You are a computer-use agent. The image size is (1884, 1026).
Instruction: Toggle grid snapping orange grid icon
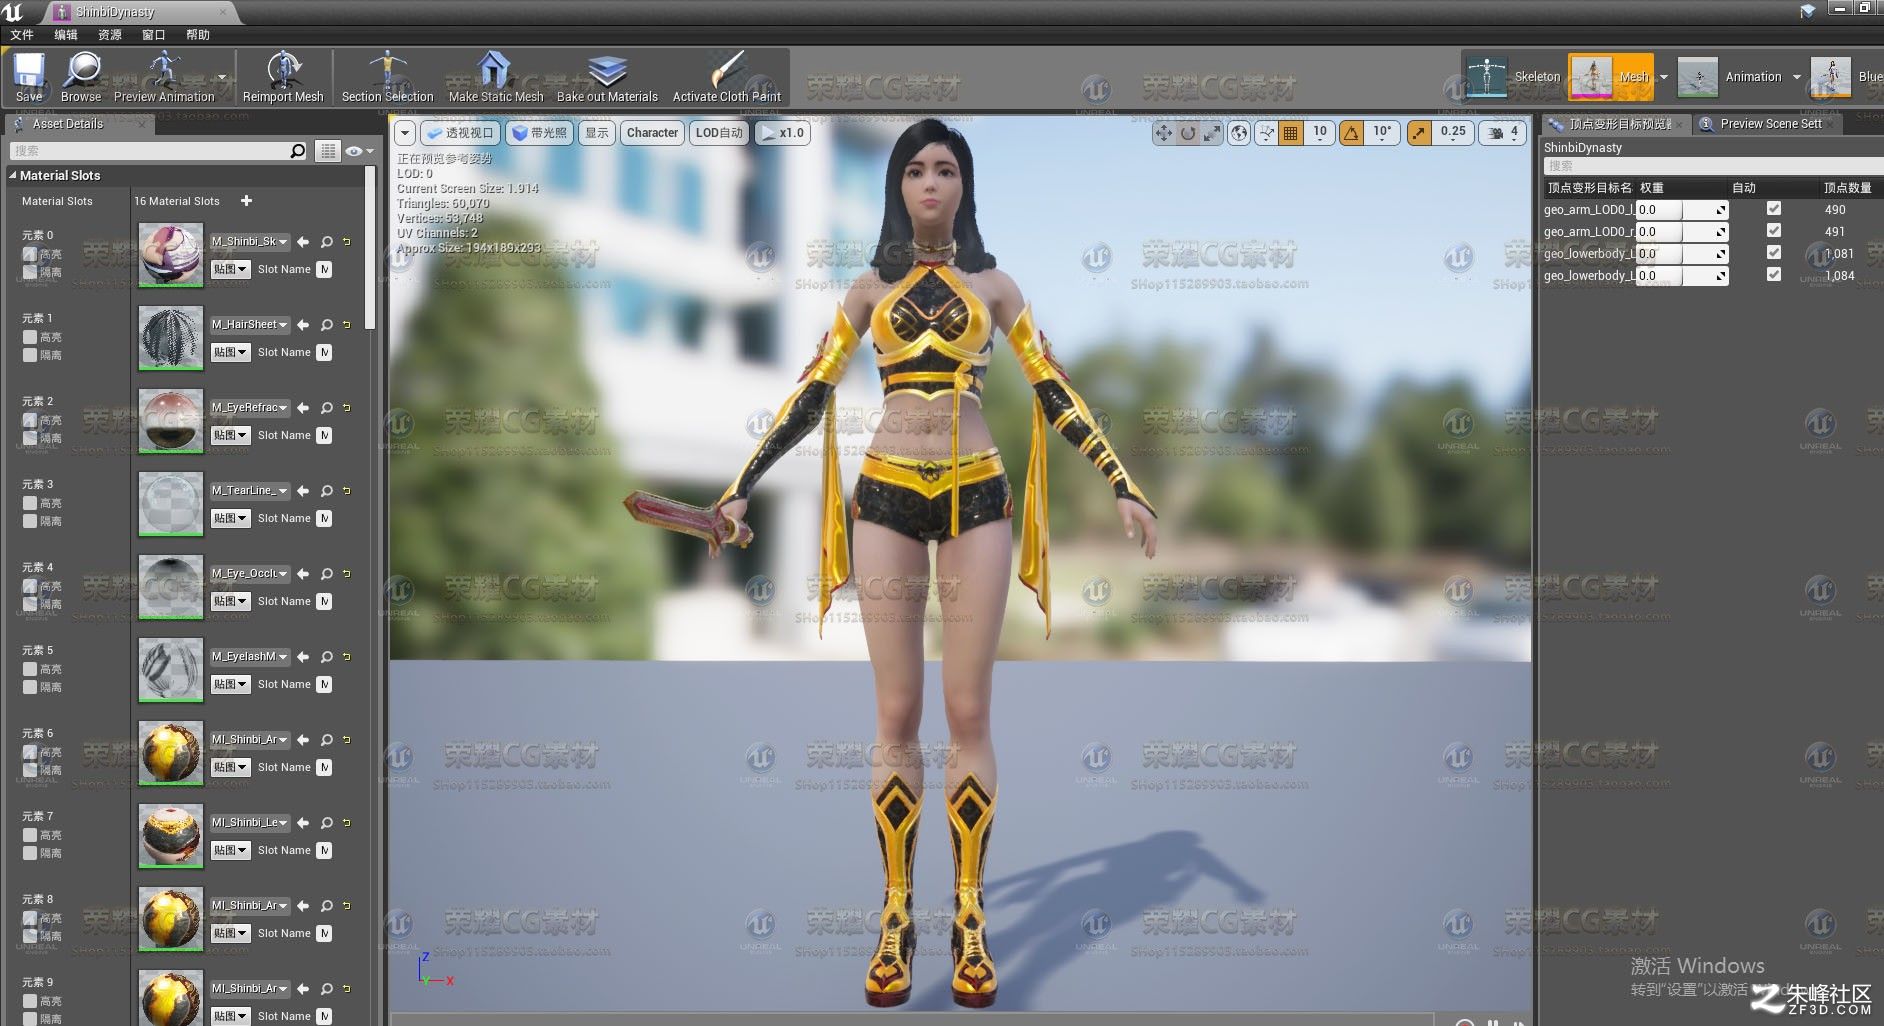pos(1291,133)
